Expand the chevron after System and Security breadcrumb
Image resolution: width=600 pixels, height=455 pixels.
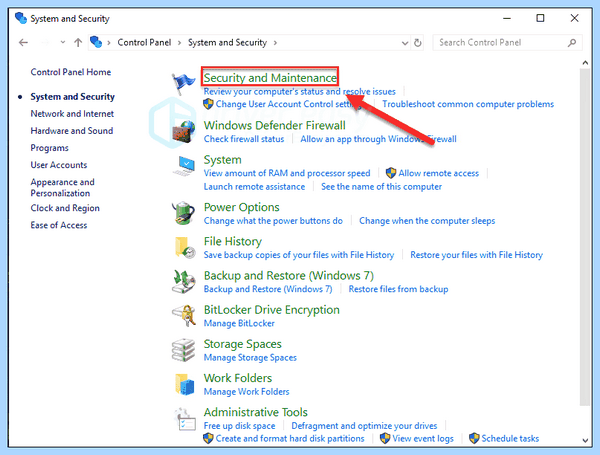pos(275,42)
